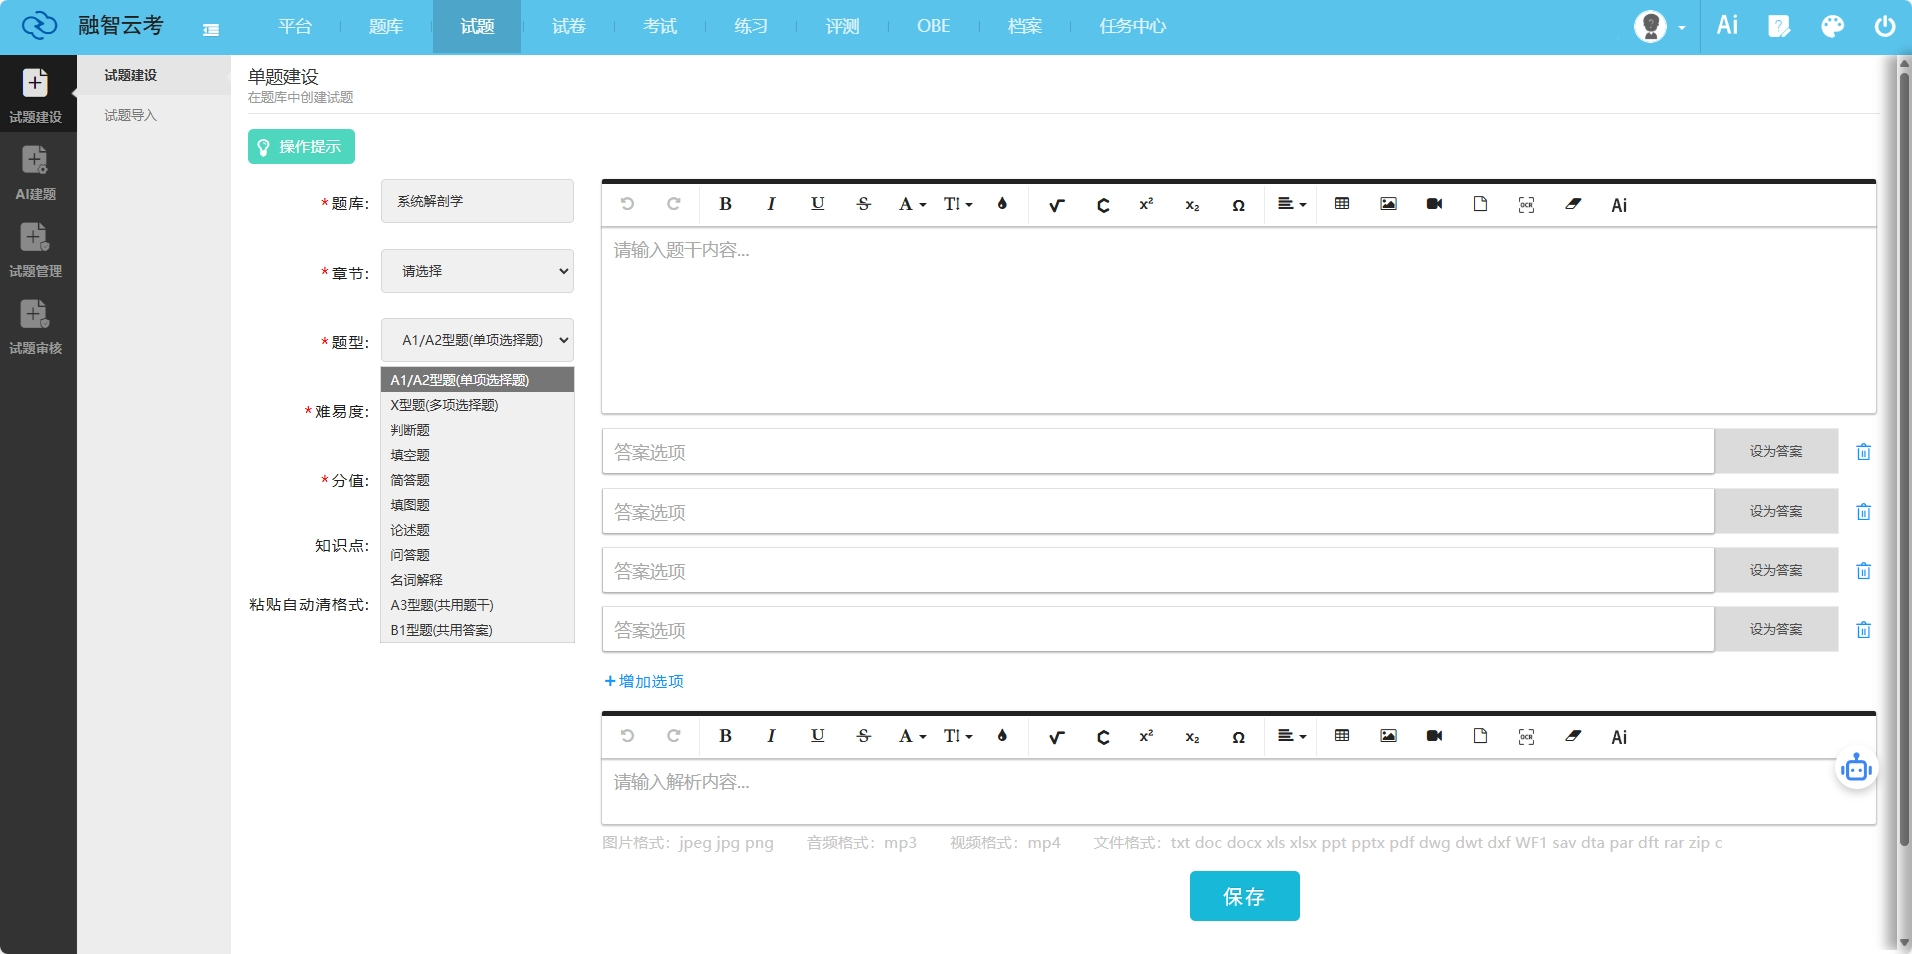Click the 增加选项 link

tap(644, 681)
